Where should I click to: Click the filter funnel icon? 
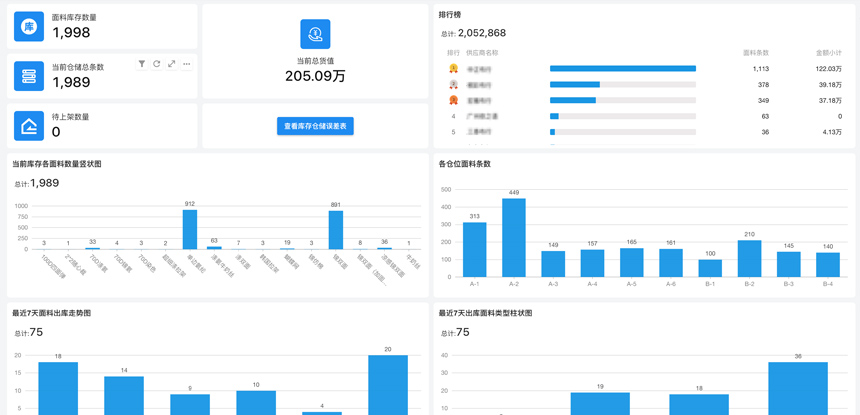pos(142,64)
